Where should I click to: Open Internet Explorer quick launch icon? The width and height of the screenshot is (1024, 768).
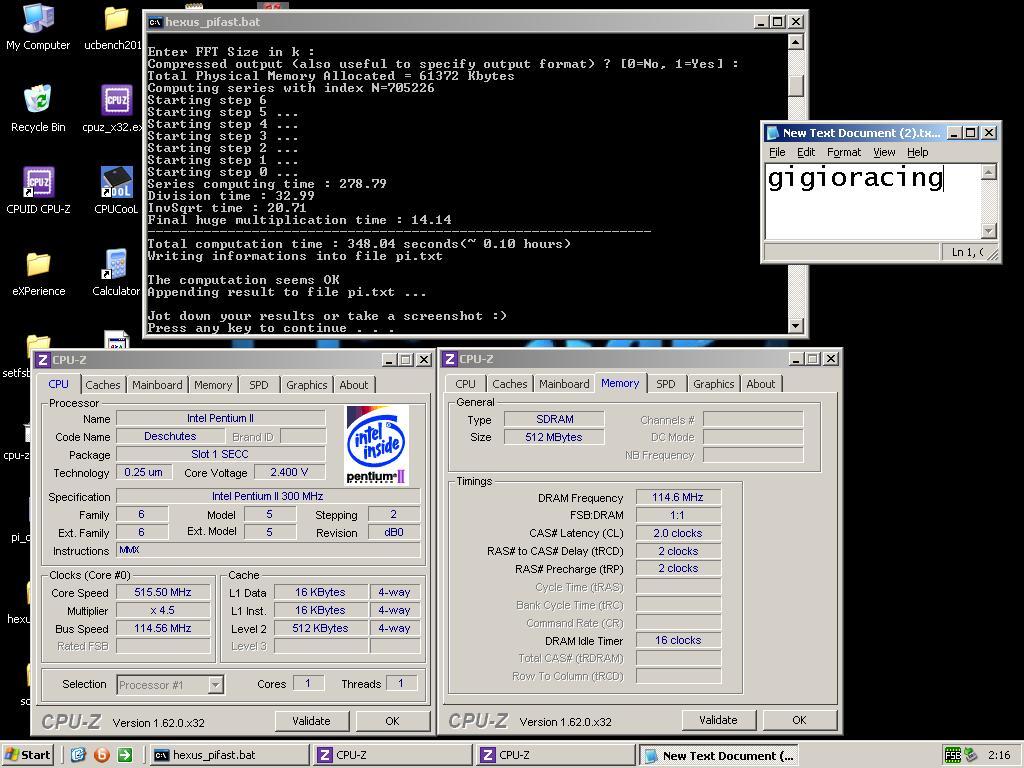(78, 755)
